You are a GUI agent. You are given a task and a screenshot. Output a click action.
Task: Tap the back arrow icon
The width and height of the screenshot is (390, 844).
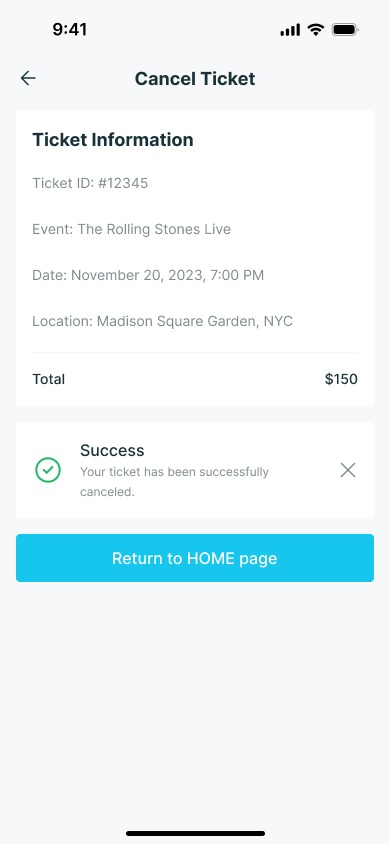[x=28, y=79]
